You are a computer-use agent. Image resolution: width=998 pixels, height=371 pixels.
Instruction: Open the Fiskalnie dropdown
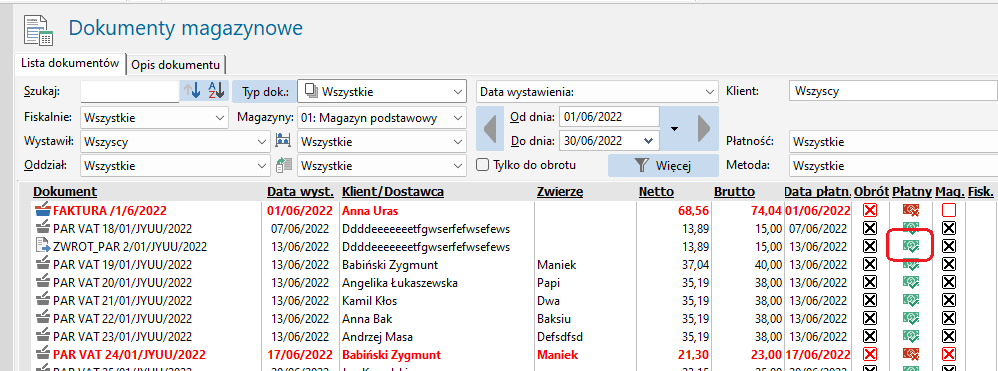point(155,118)
